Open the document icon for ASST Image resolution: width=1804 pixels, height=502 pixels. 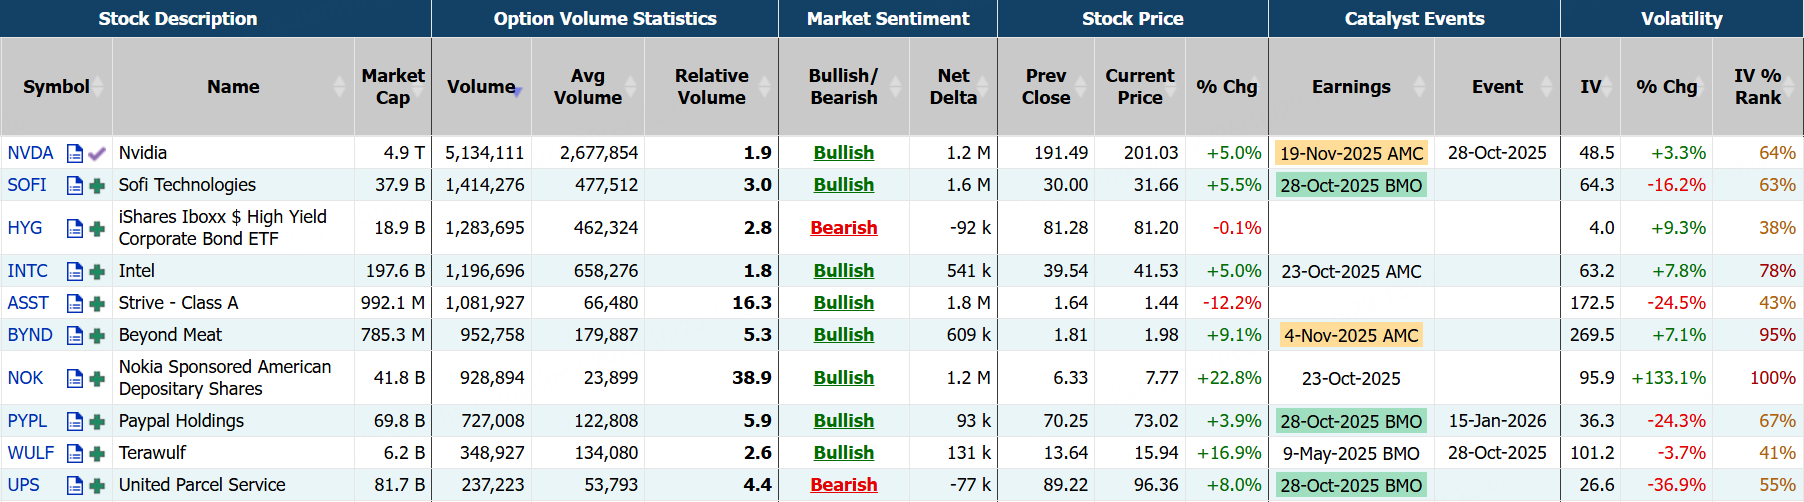75,303
